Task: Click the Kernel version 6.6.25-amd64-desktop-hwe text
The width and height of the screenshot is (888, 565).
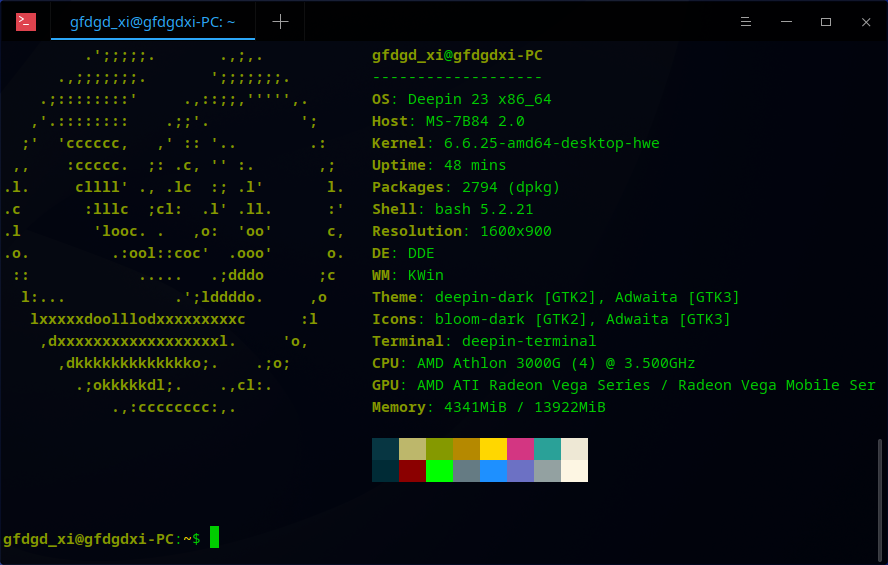Action: [552, 143]
